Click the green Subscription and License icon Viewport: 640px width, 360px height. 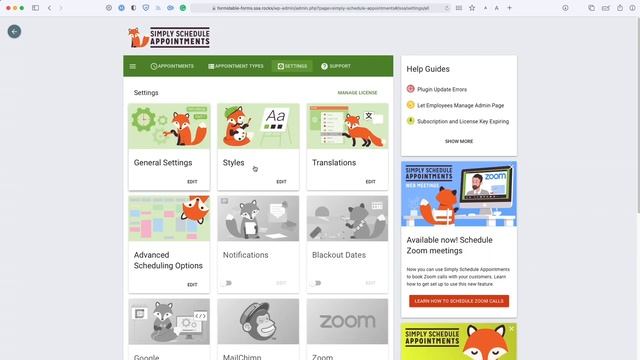410,121
